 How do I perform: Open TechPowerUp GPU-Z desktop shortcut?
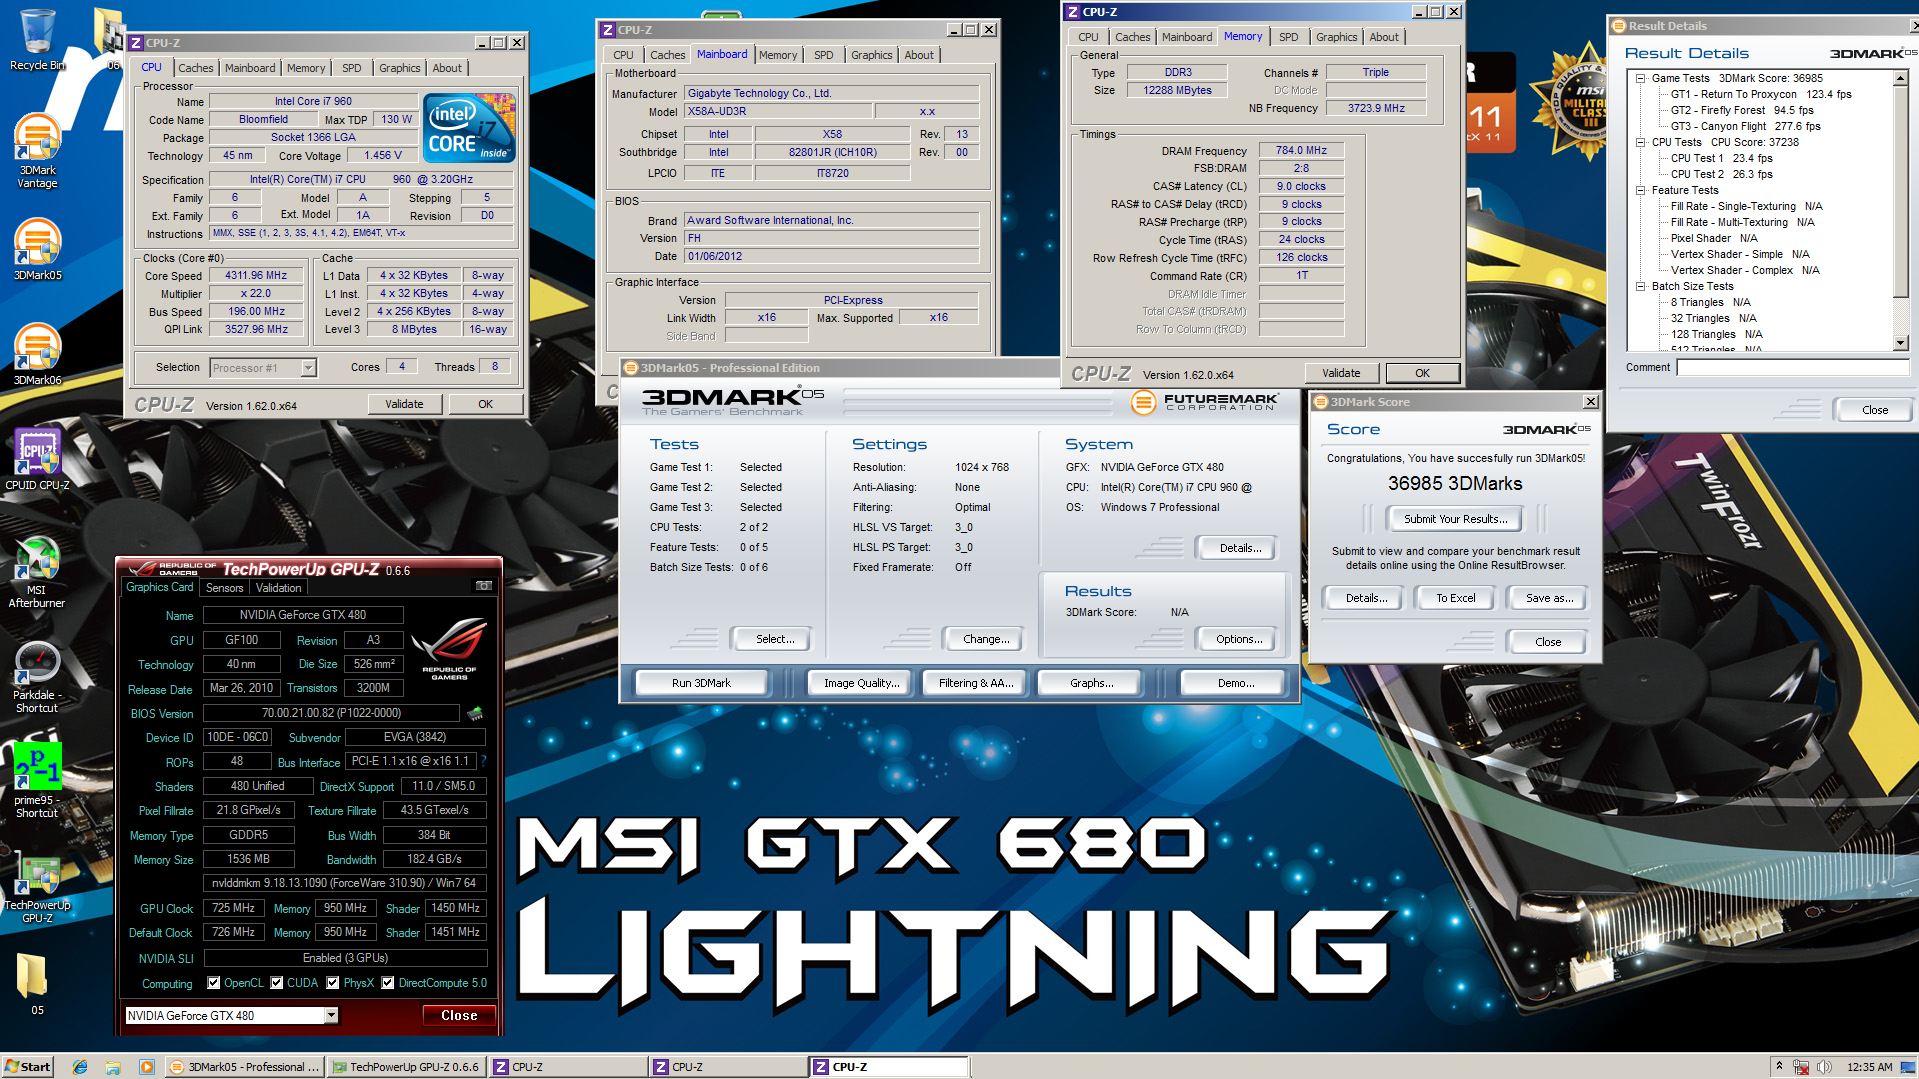tap(37, 887)
